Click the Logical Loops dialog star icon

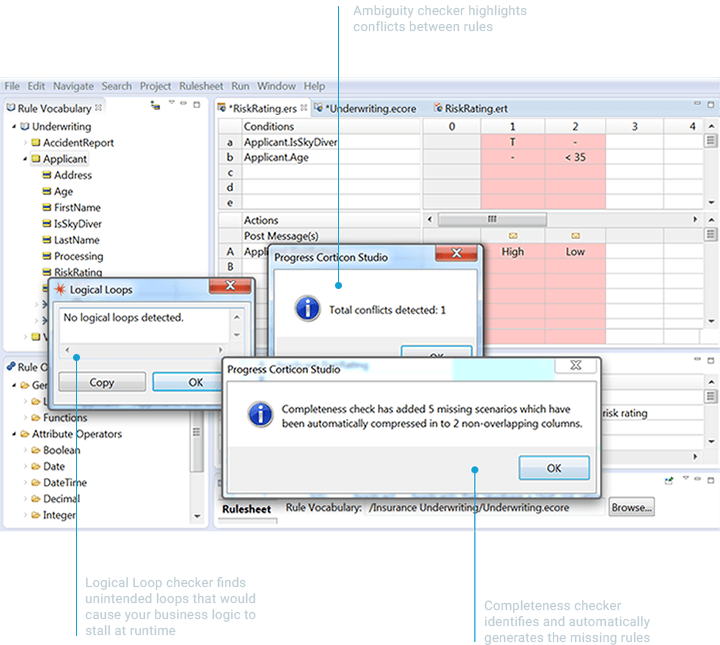(x=60, y=289)
